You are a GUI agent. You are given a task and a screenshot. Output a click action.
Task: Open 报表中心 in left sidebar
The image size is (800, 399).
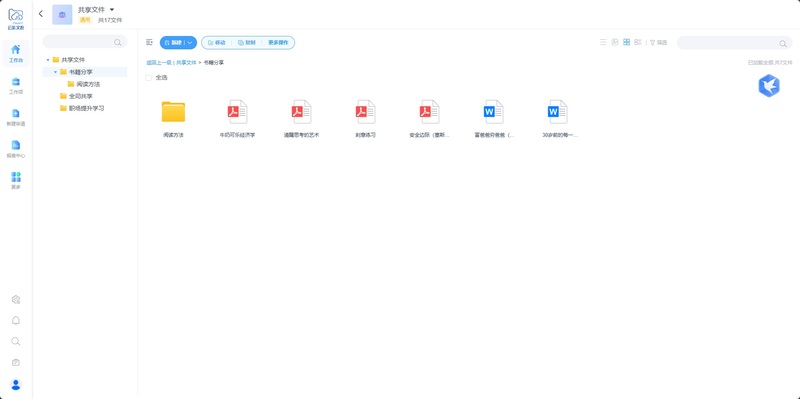point(16,148)
